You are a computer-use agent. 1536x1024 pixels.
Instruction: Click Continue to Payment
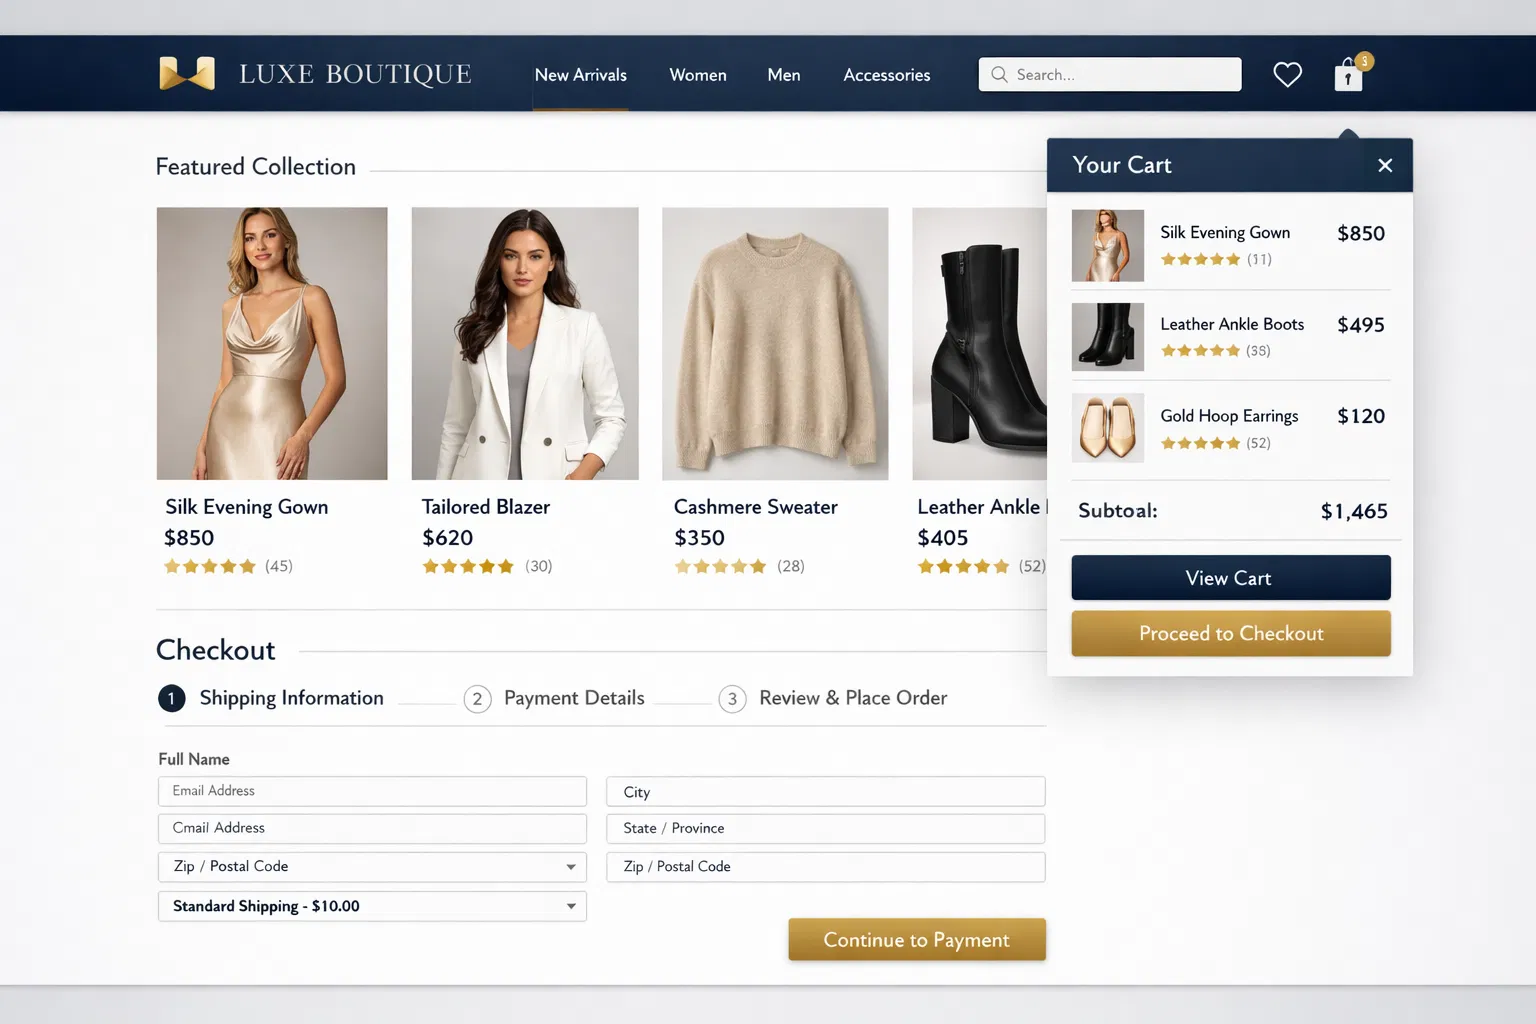(916, 939)
